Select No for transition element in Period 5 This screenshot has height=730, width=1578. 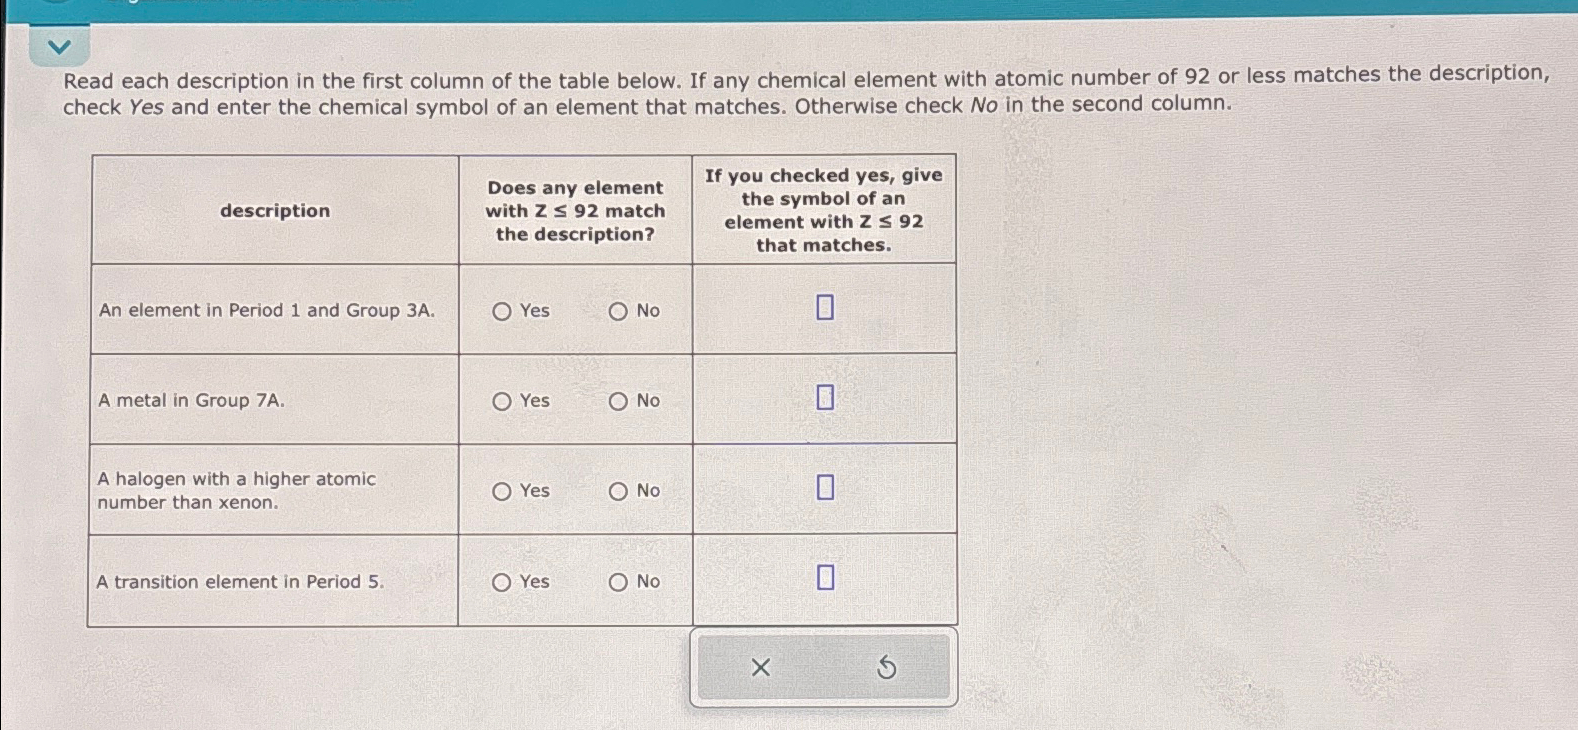pyautogui.click(x=619, y=582)
